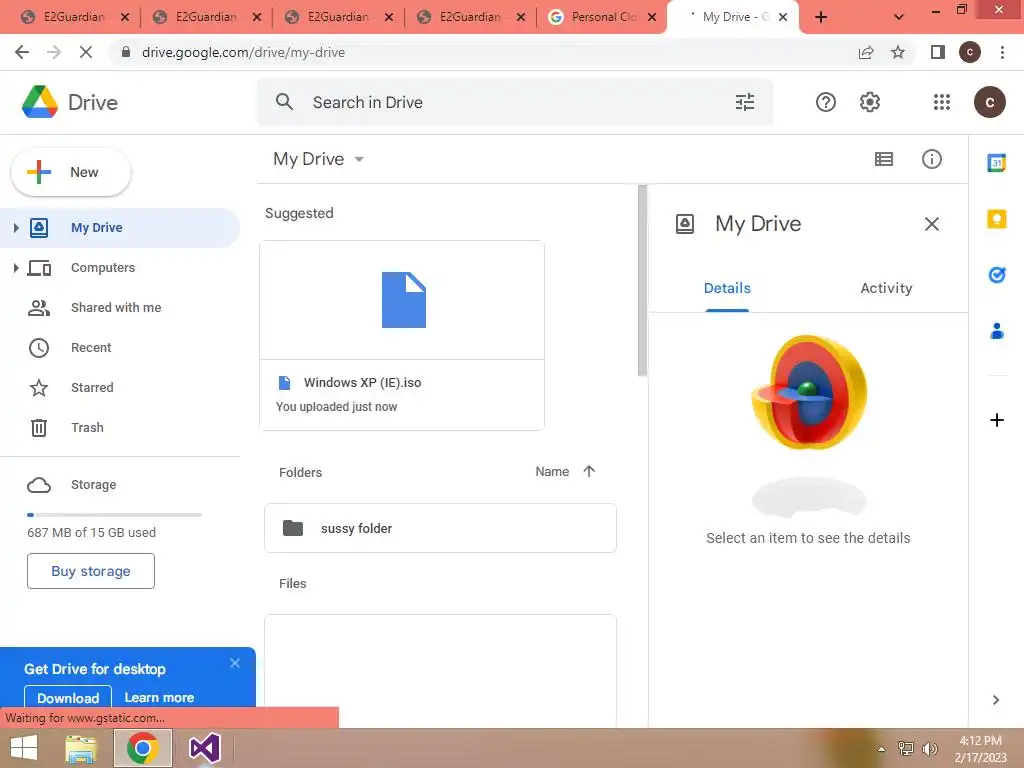Click the address bar URL
Screen dimensions: 1024x768
click(x=243, y=52)
